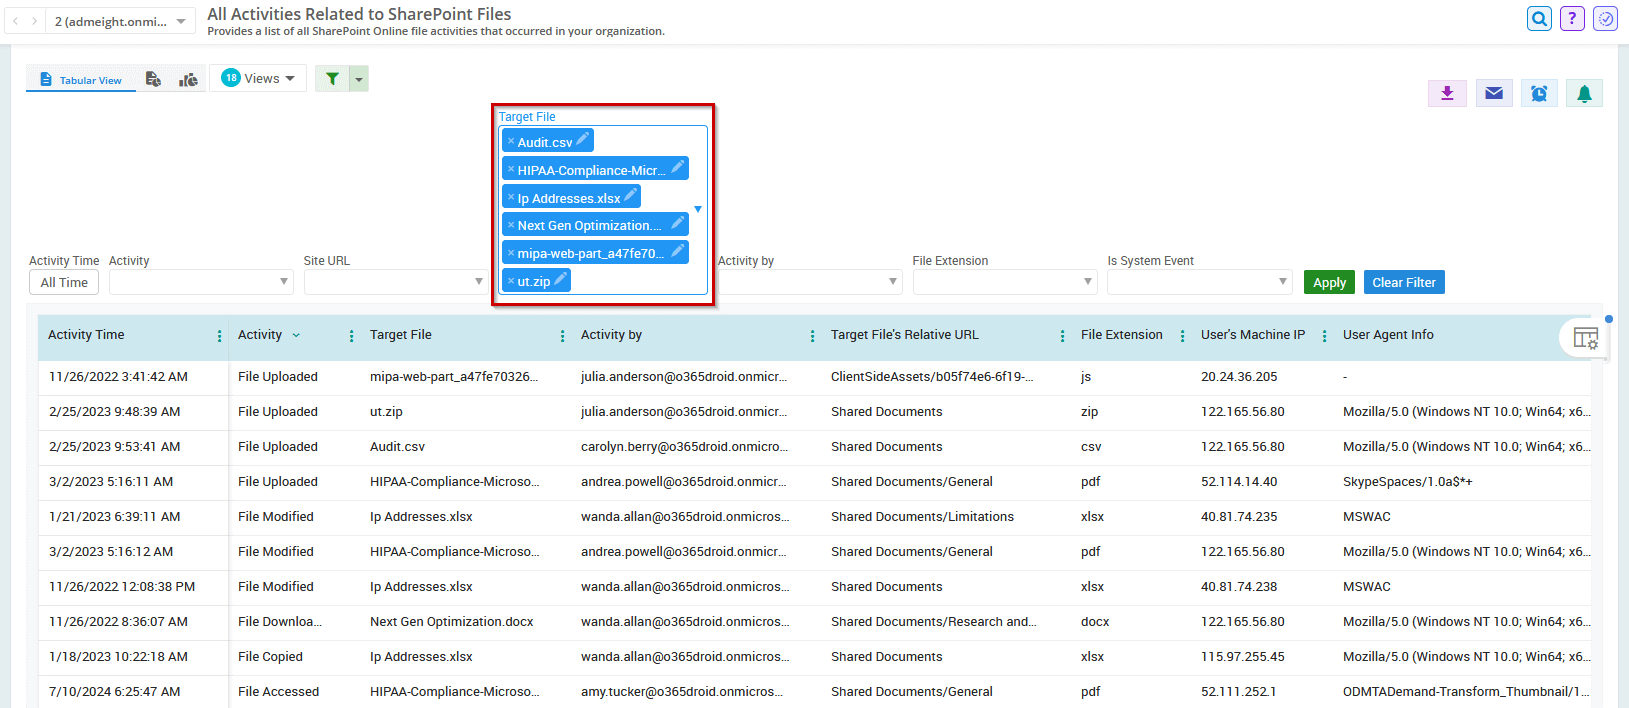Click the Activity Time column header

point(86,335)
